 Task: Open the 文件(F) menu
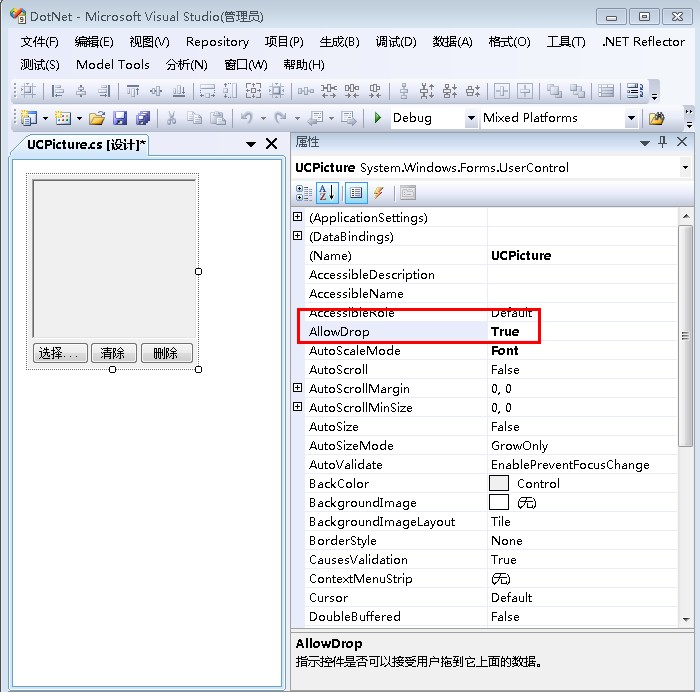pos(39,42)
